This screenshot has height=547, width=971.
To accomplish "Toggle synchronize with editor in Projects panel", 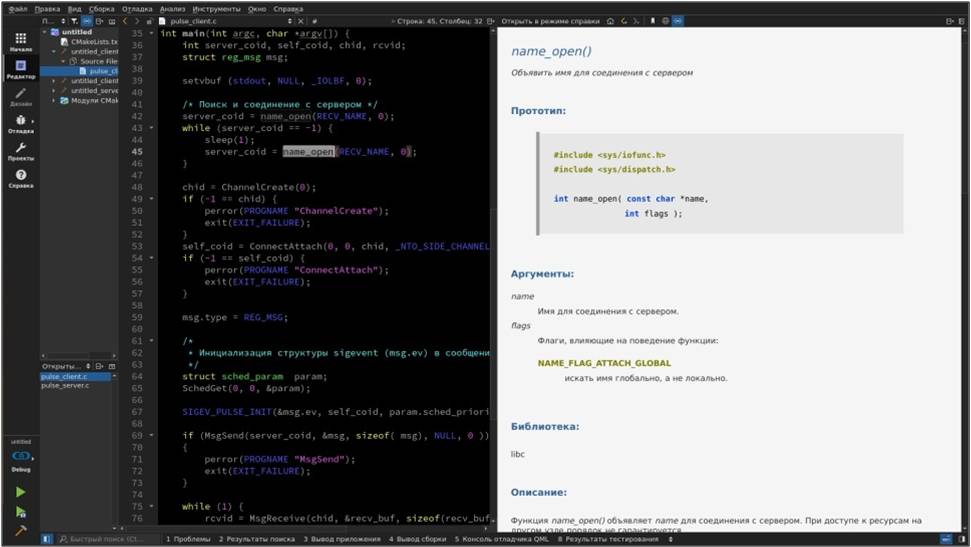I will tap(87, 21).
